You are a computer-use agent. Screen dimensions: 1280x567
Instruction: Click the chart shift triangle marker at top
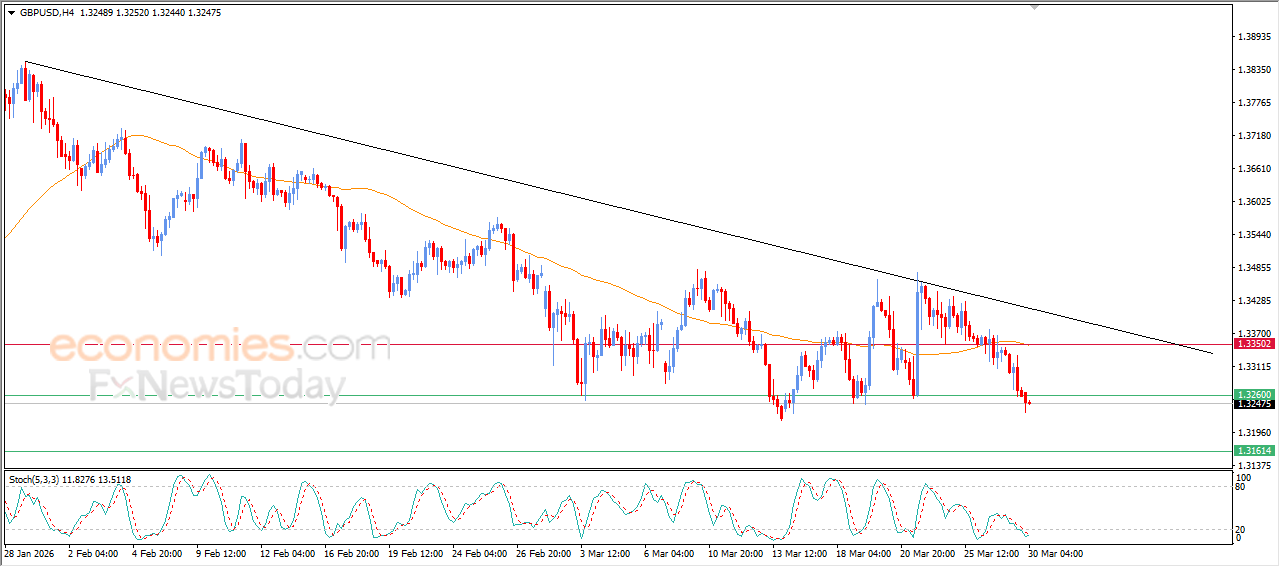tap(1035, 7)
